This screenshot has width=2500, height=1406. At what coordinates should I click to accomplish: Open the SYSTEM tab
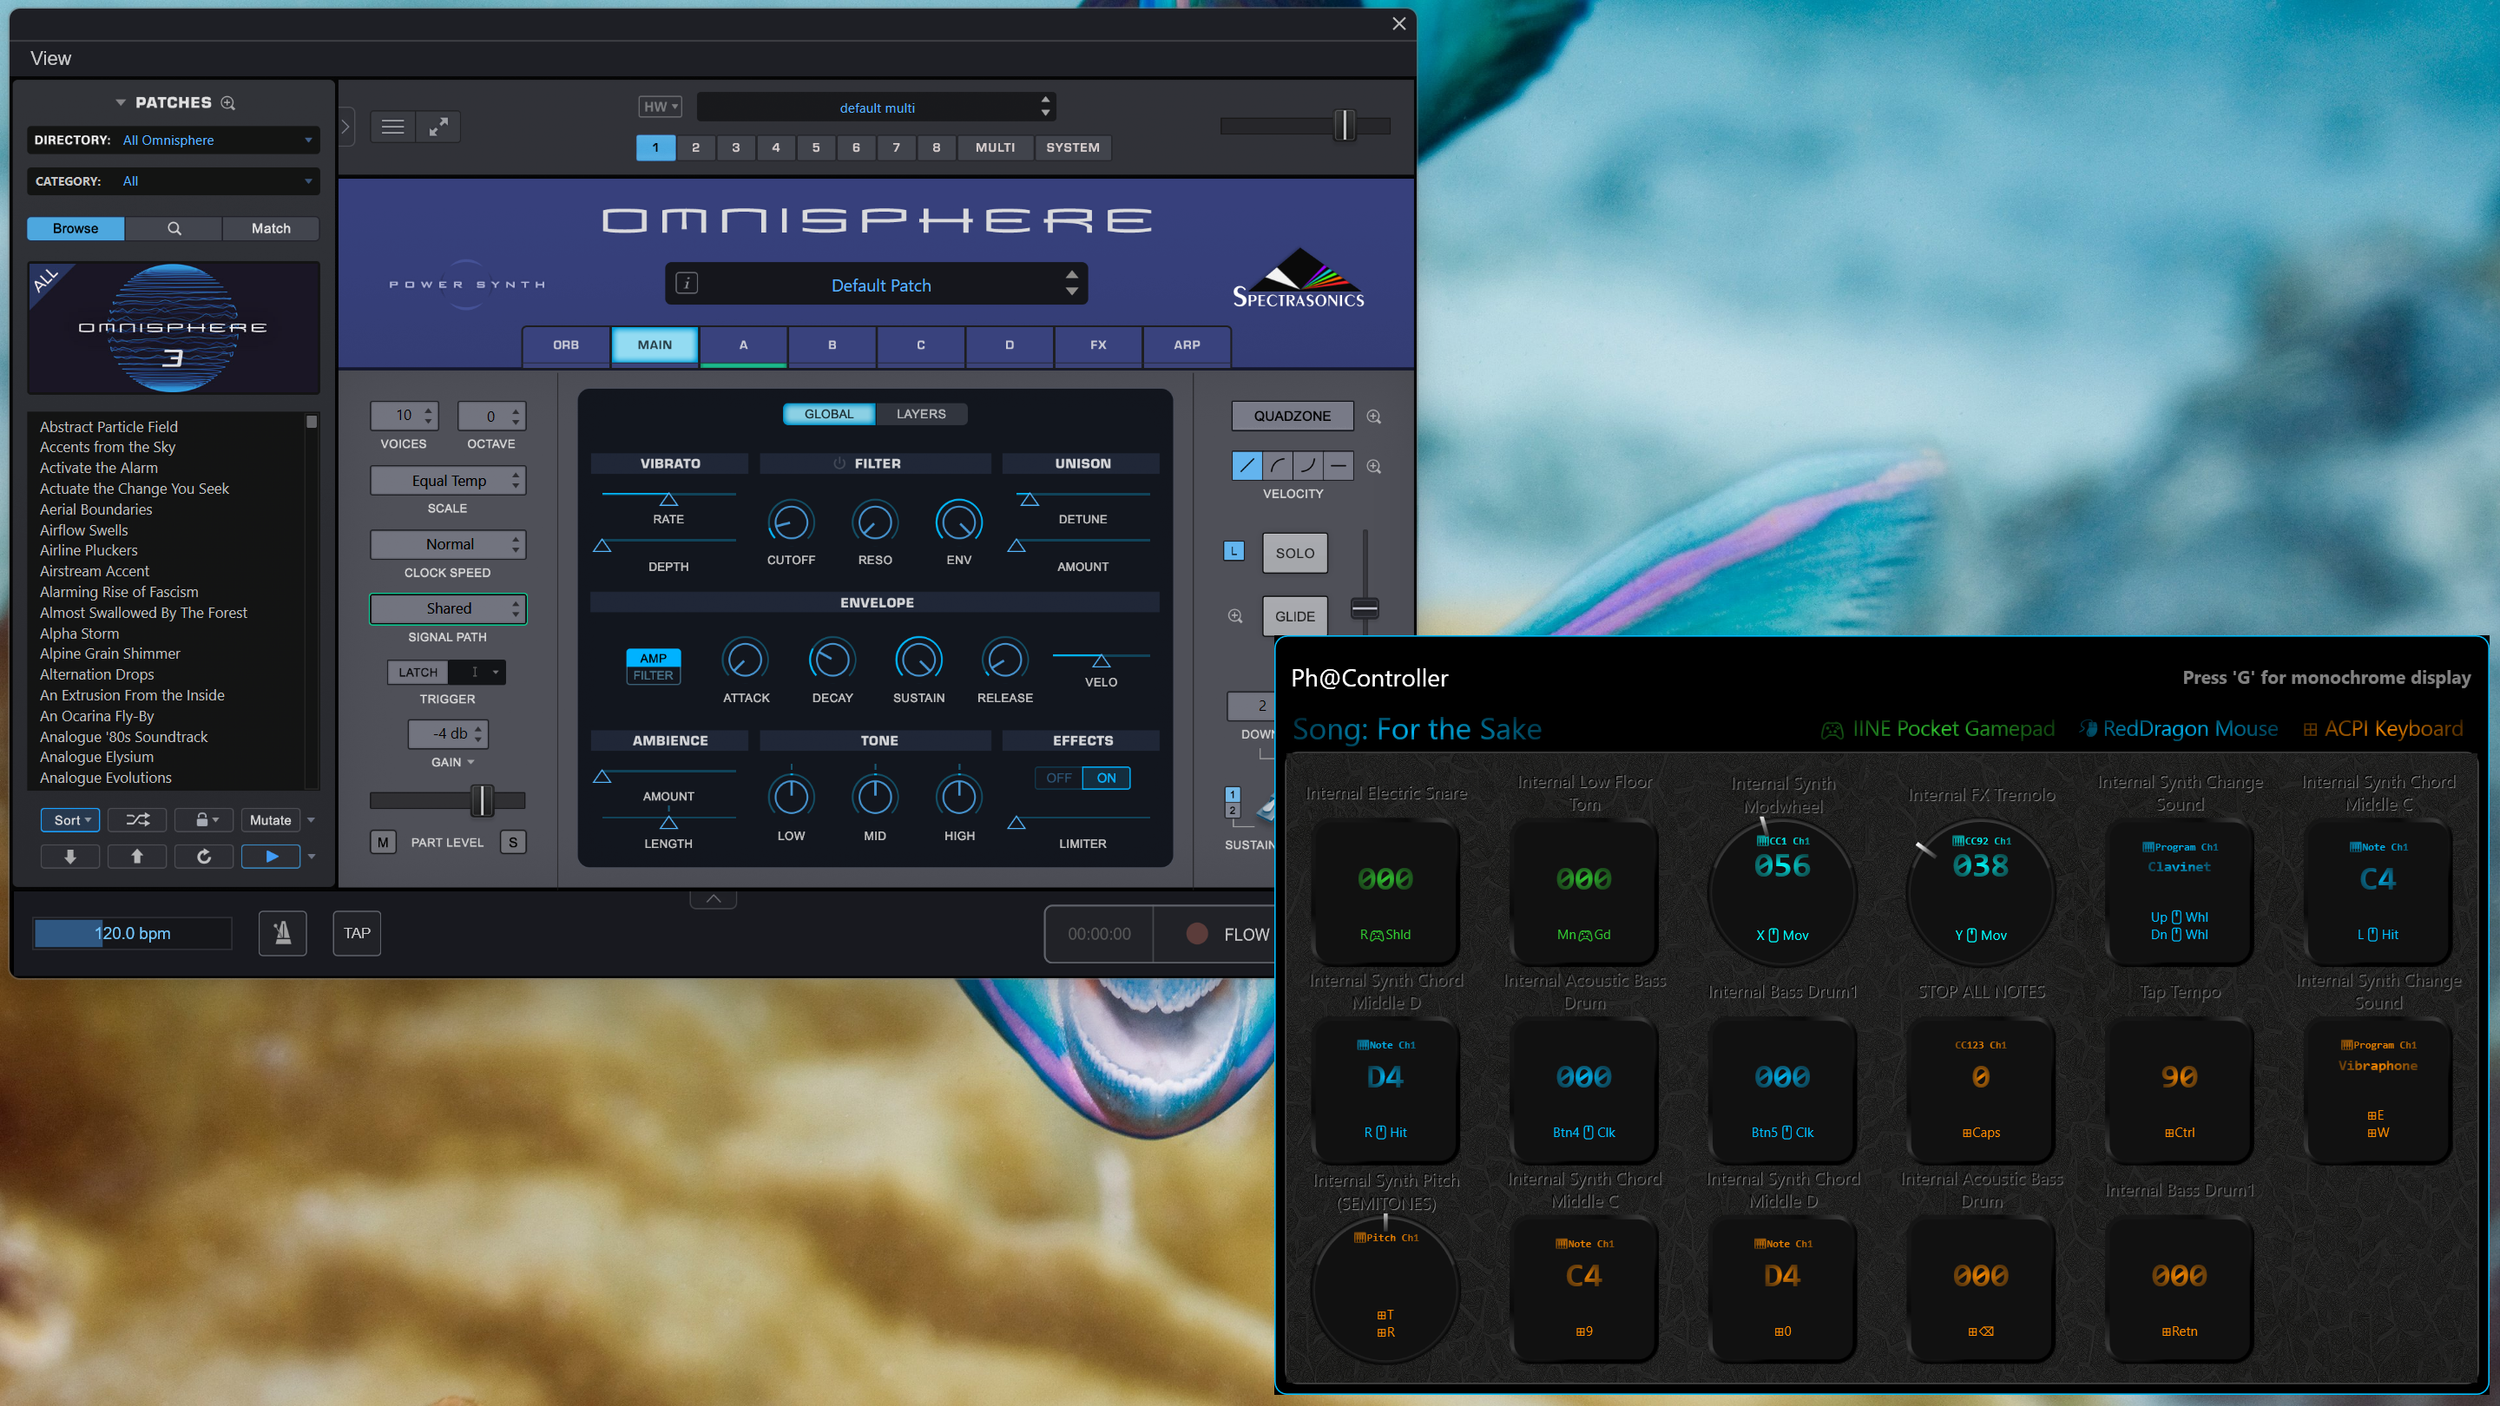click(1073, 148)
